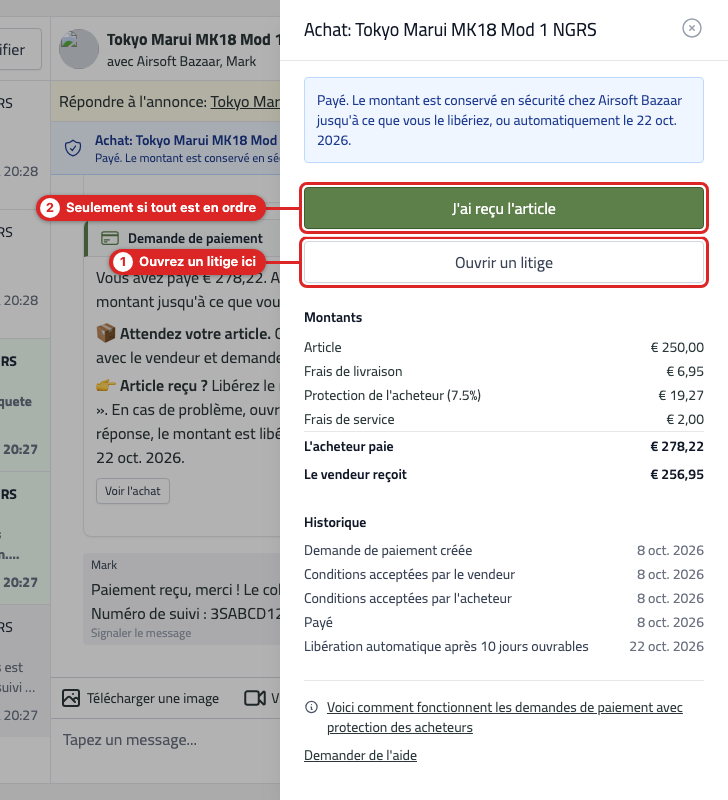This screenshot has height=800, width=728.
Task: Click the blue Payé status notice
Action: coord(504,120)
